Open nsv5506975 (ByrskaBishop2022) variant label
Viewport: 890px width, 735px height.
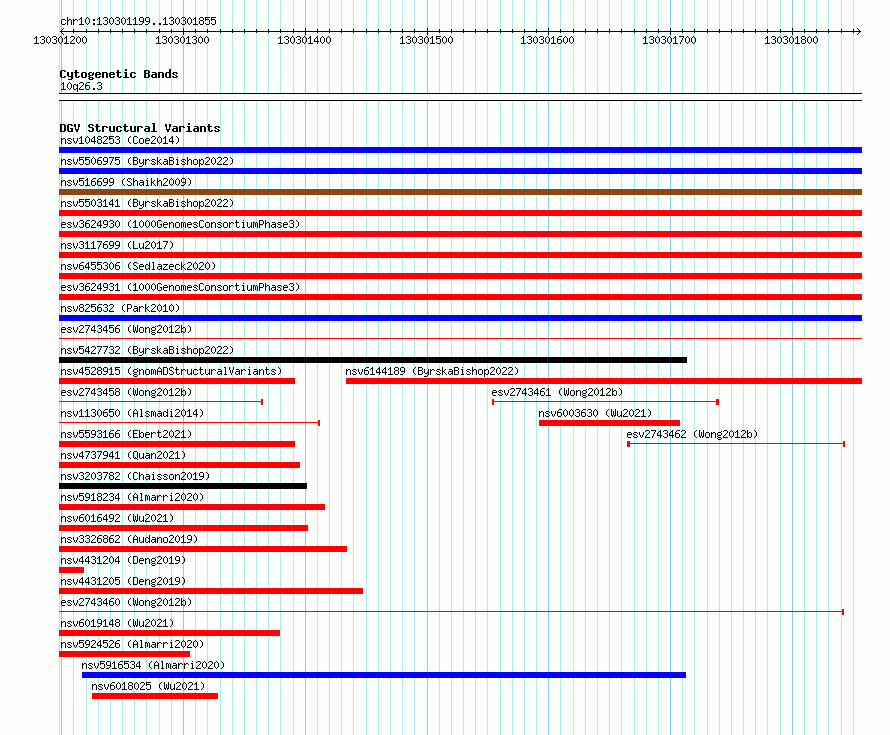click(147, 161)
